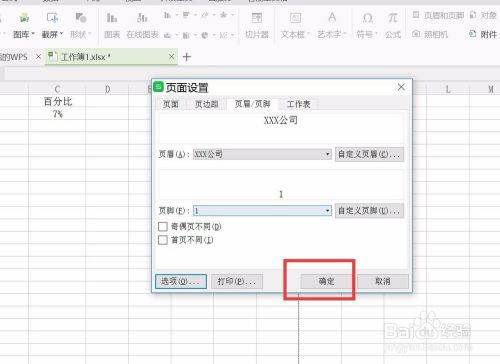Select column L header
The image size is (500, 364).
[448, 89]
